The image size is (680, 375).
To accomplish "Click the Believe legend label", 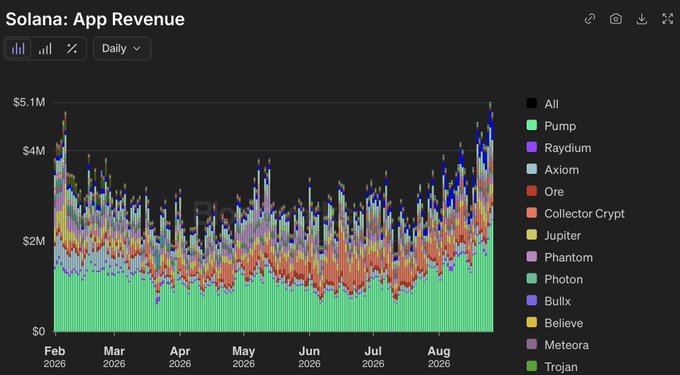I will [x=564, y=323].
